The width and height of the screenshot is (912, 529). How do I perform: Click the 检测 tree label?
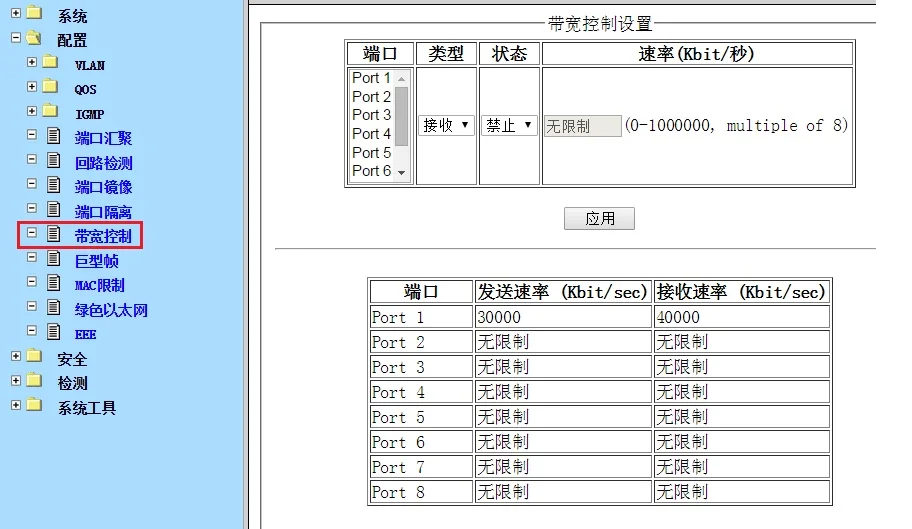(x=72, y=384)
